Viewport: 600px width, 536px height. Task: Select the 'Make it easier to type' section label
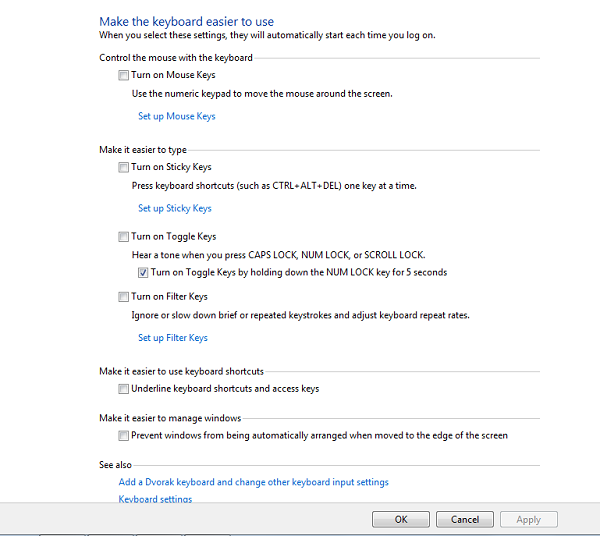142,150
